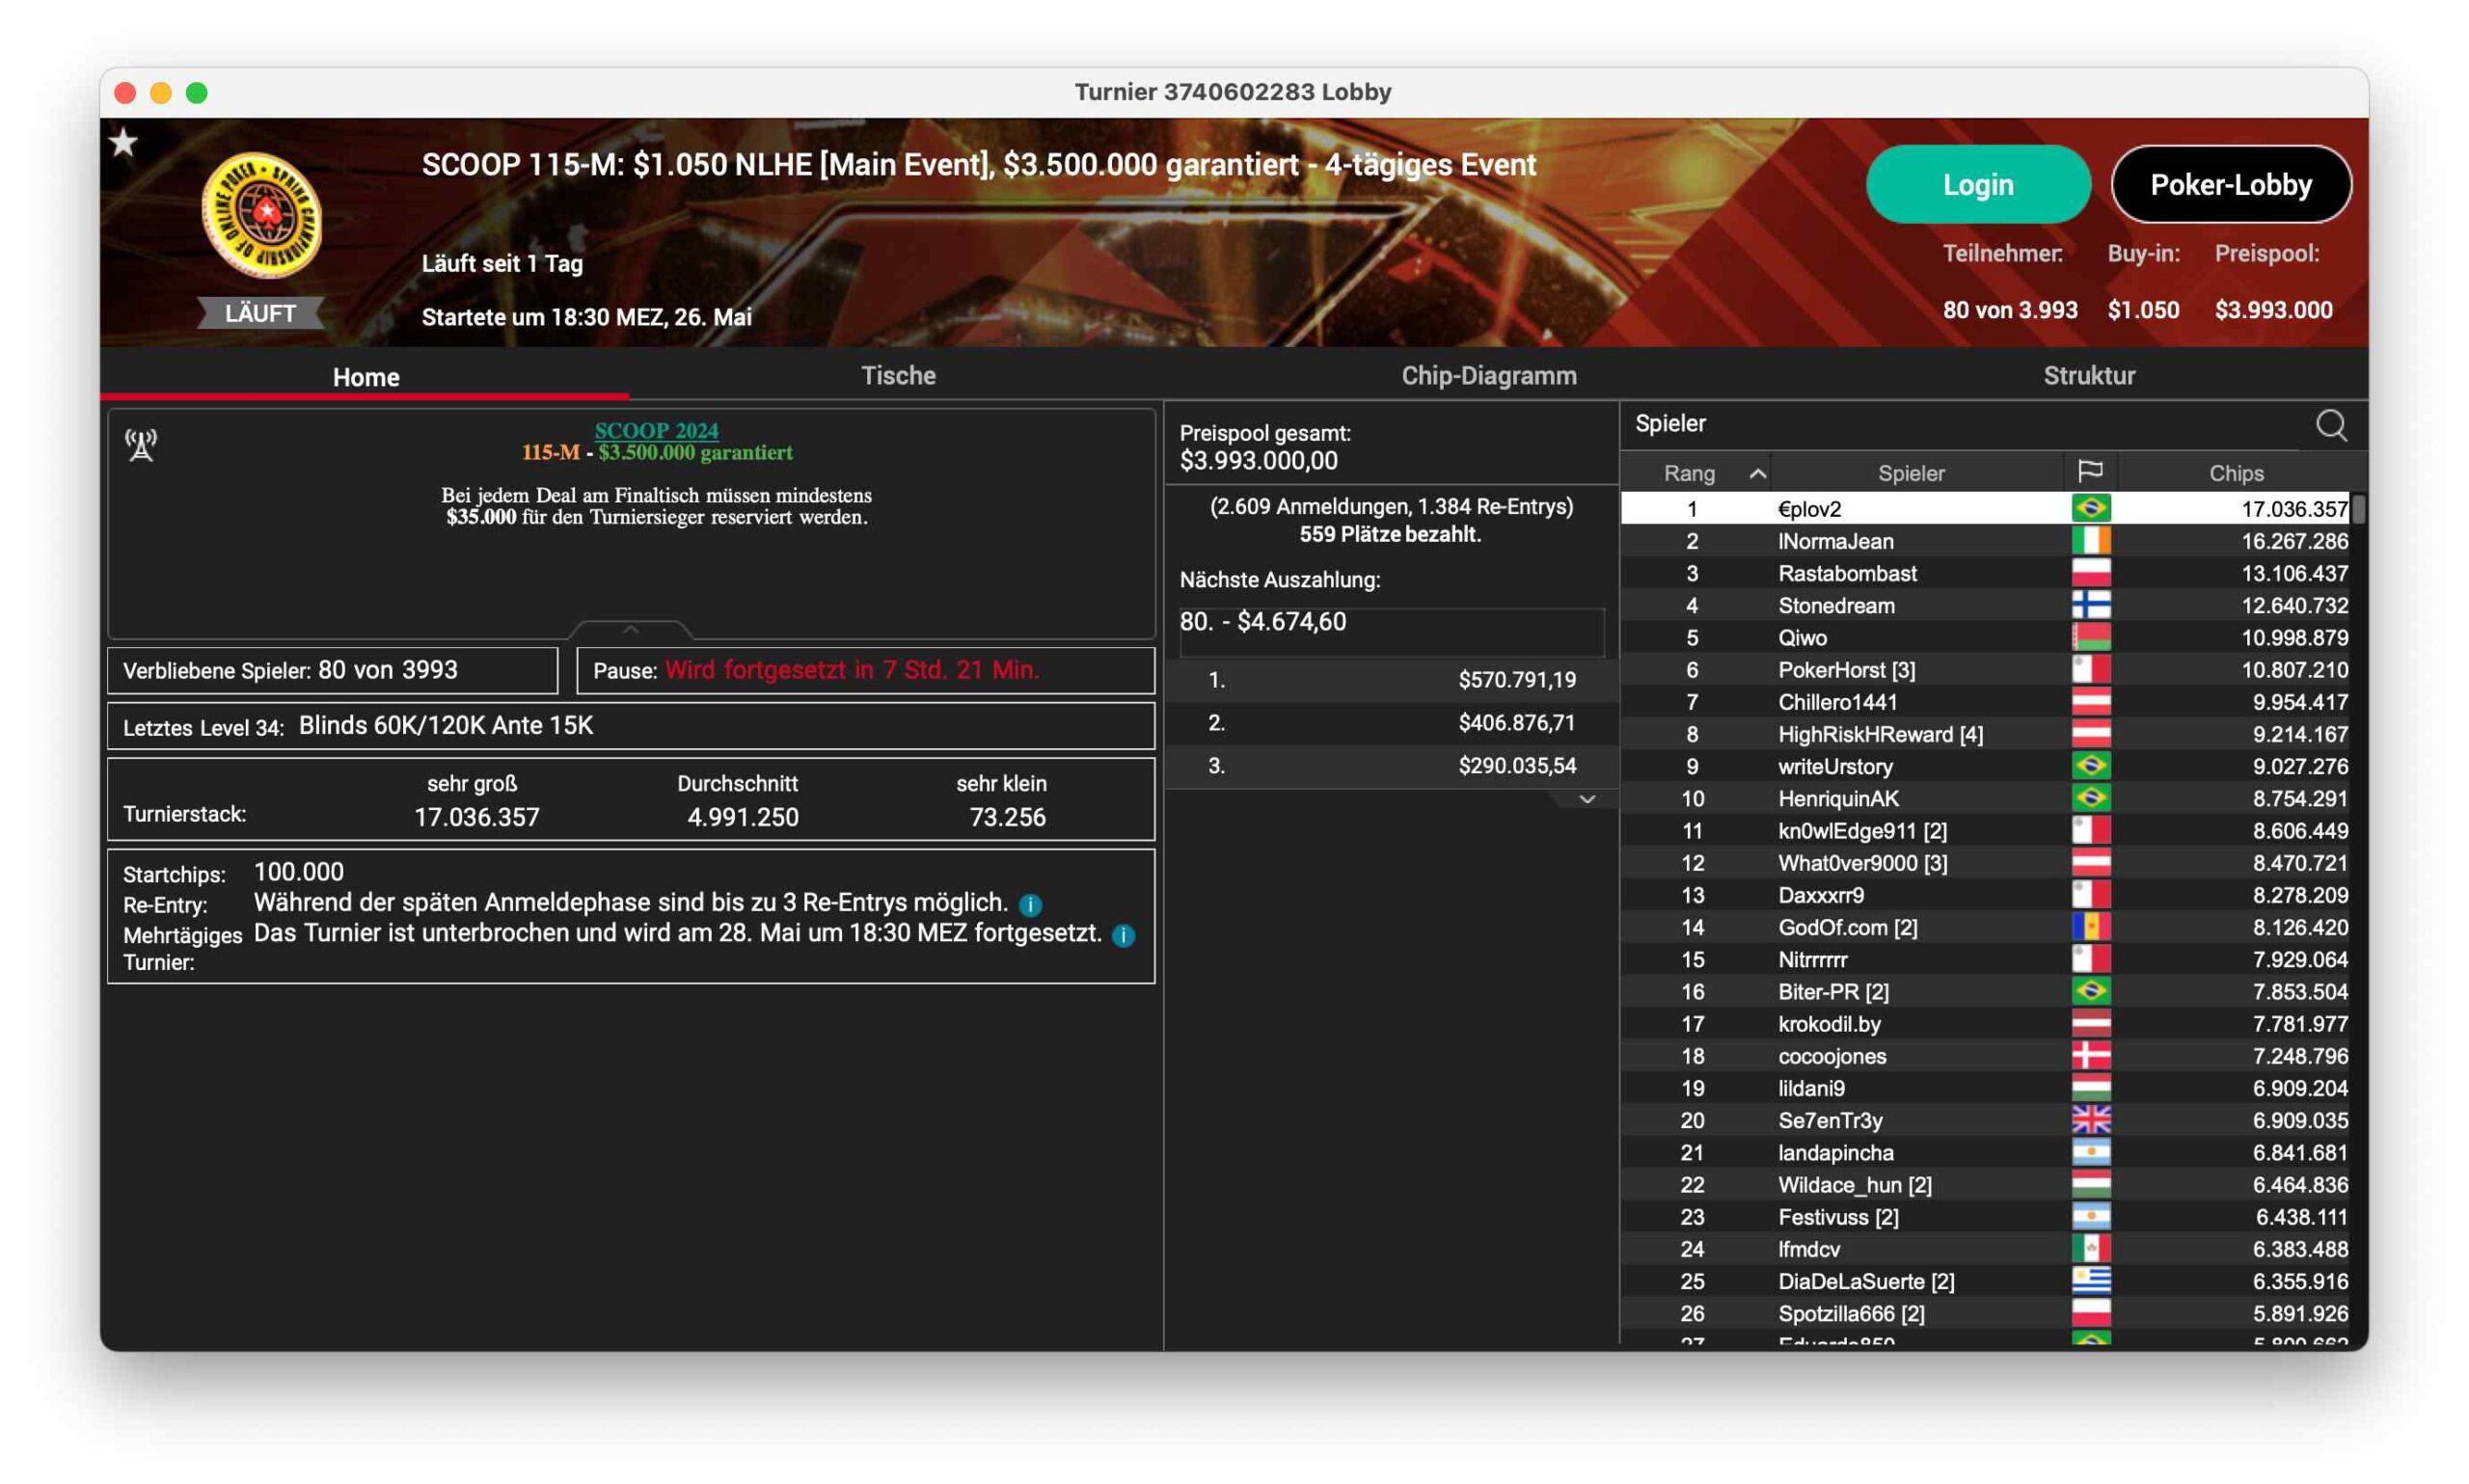
Task: Sort by Rang column arrow
Action: point(1757,473)
